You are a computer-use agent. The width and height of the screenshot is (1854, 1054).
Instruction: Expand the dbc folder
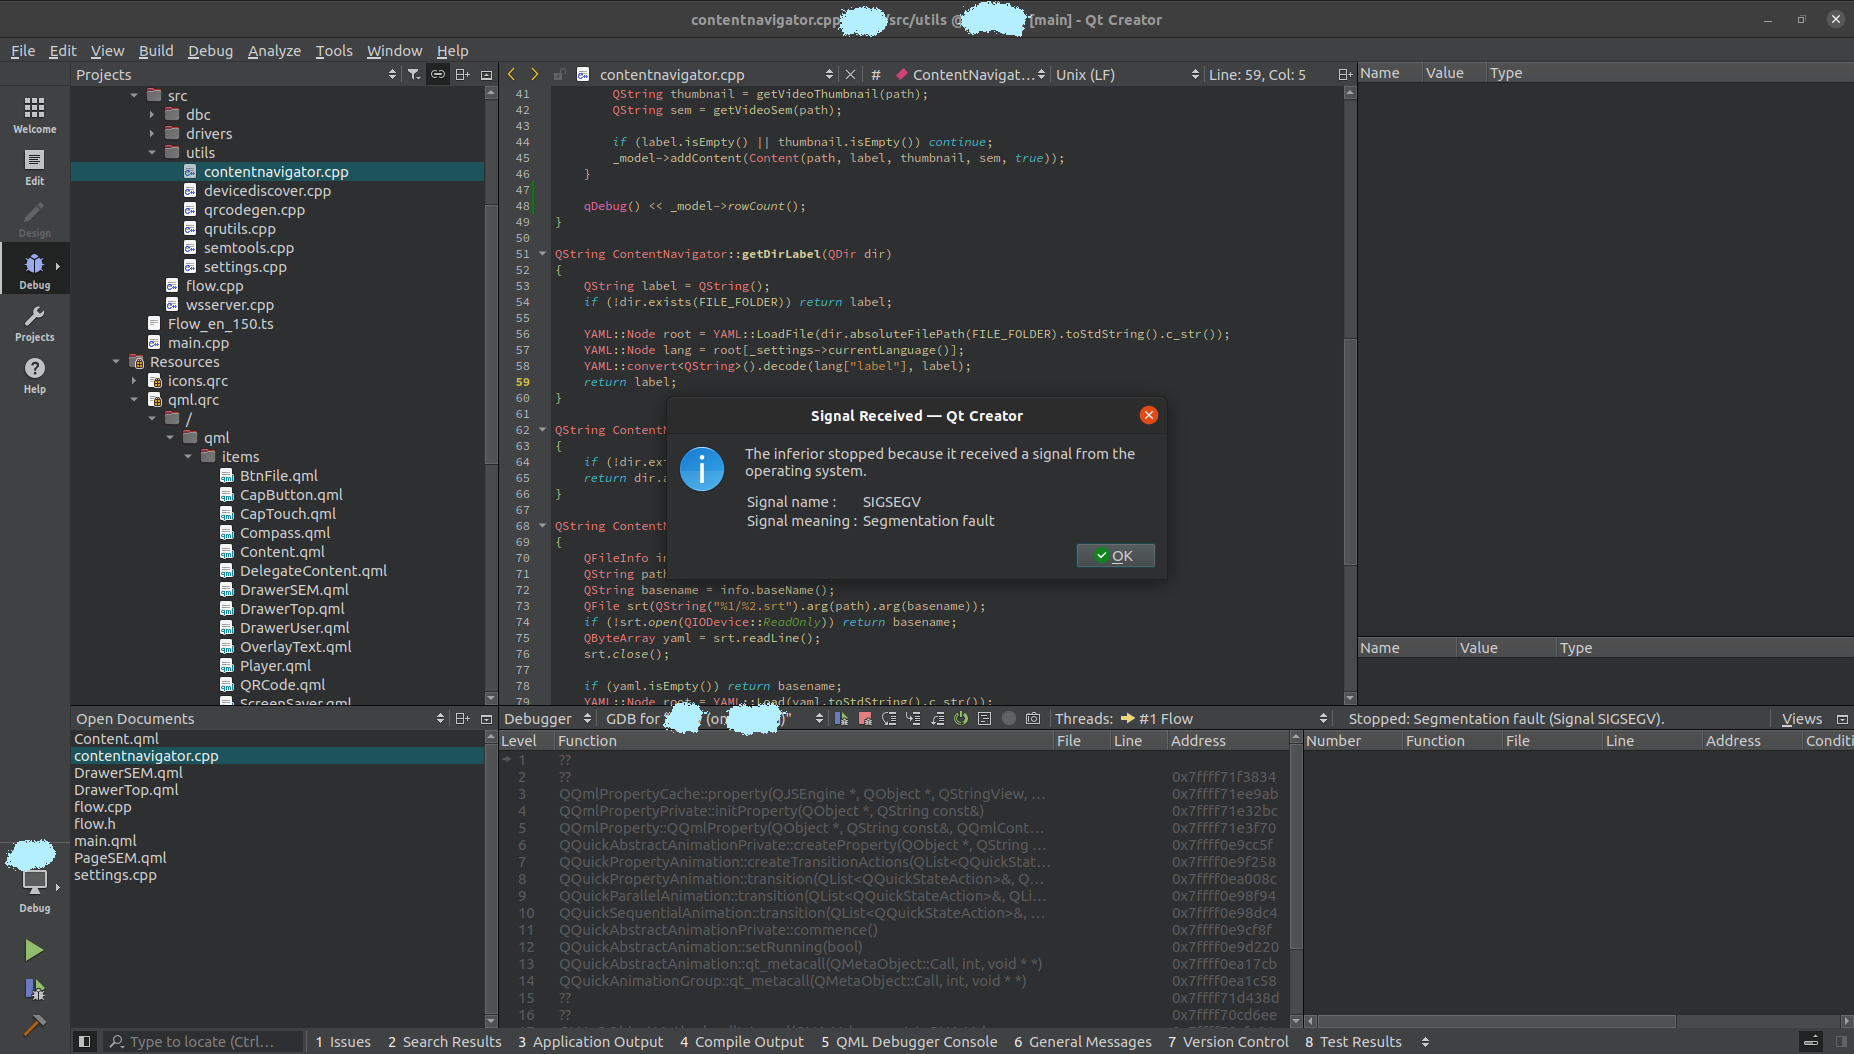[152, 115]
